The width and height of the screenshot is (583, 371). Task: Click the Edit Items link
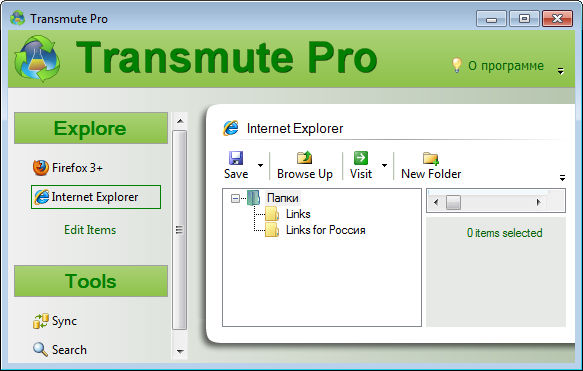(90, 230)
